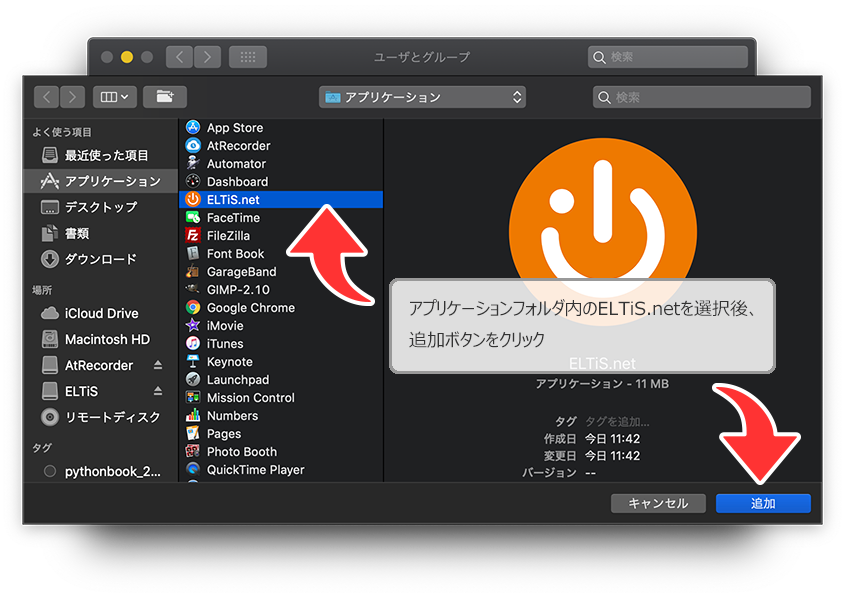Click the ELTiS.net orange power icon in list
Image resolution: width=845 pixels, height=598 pixels.
[193, 199]
